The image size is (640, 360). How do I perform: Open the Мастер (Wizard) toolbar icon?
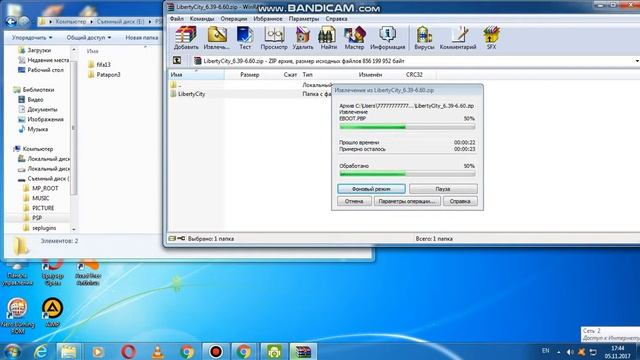tap(354, 38)
